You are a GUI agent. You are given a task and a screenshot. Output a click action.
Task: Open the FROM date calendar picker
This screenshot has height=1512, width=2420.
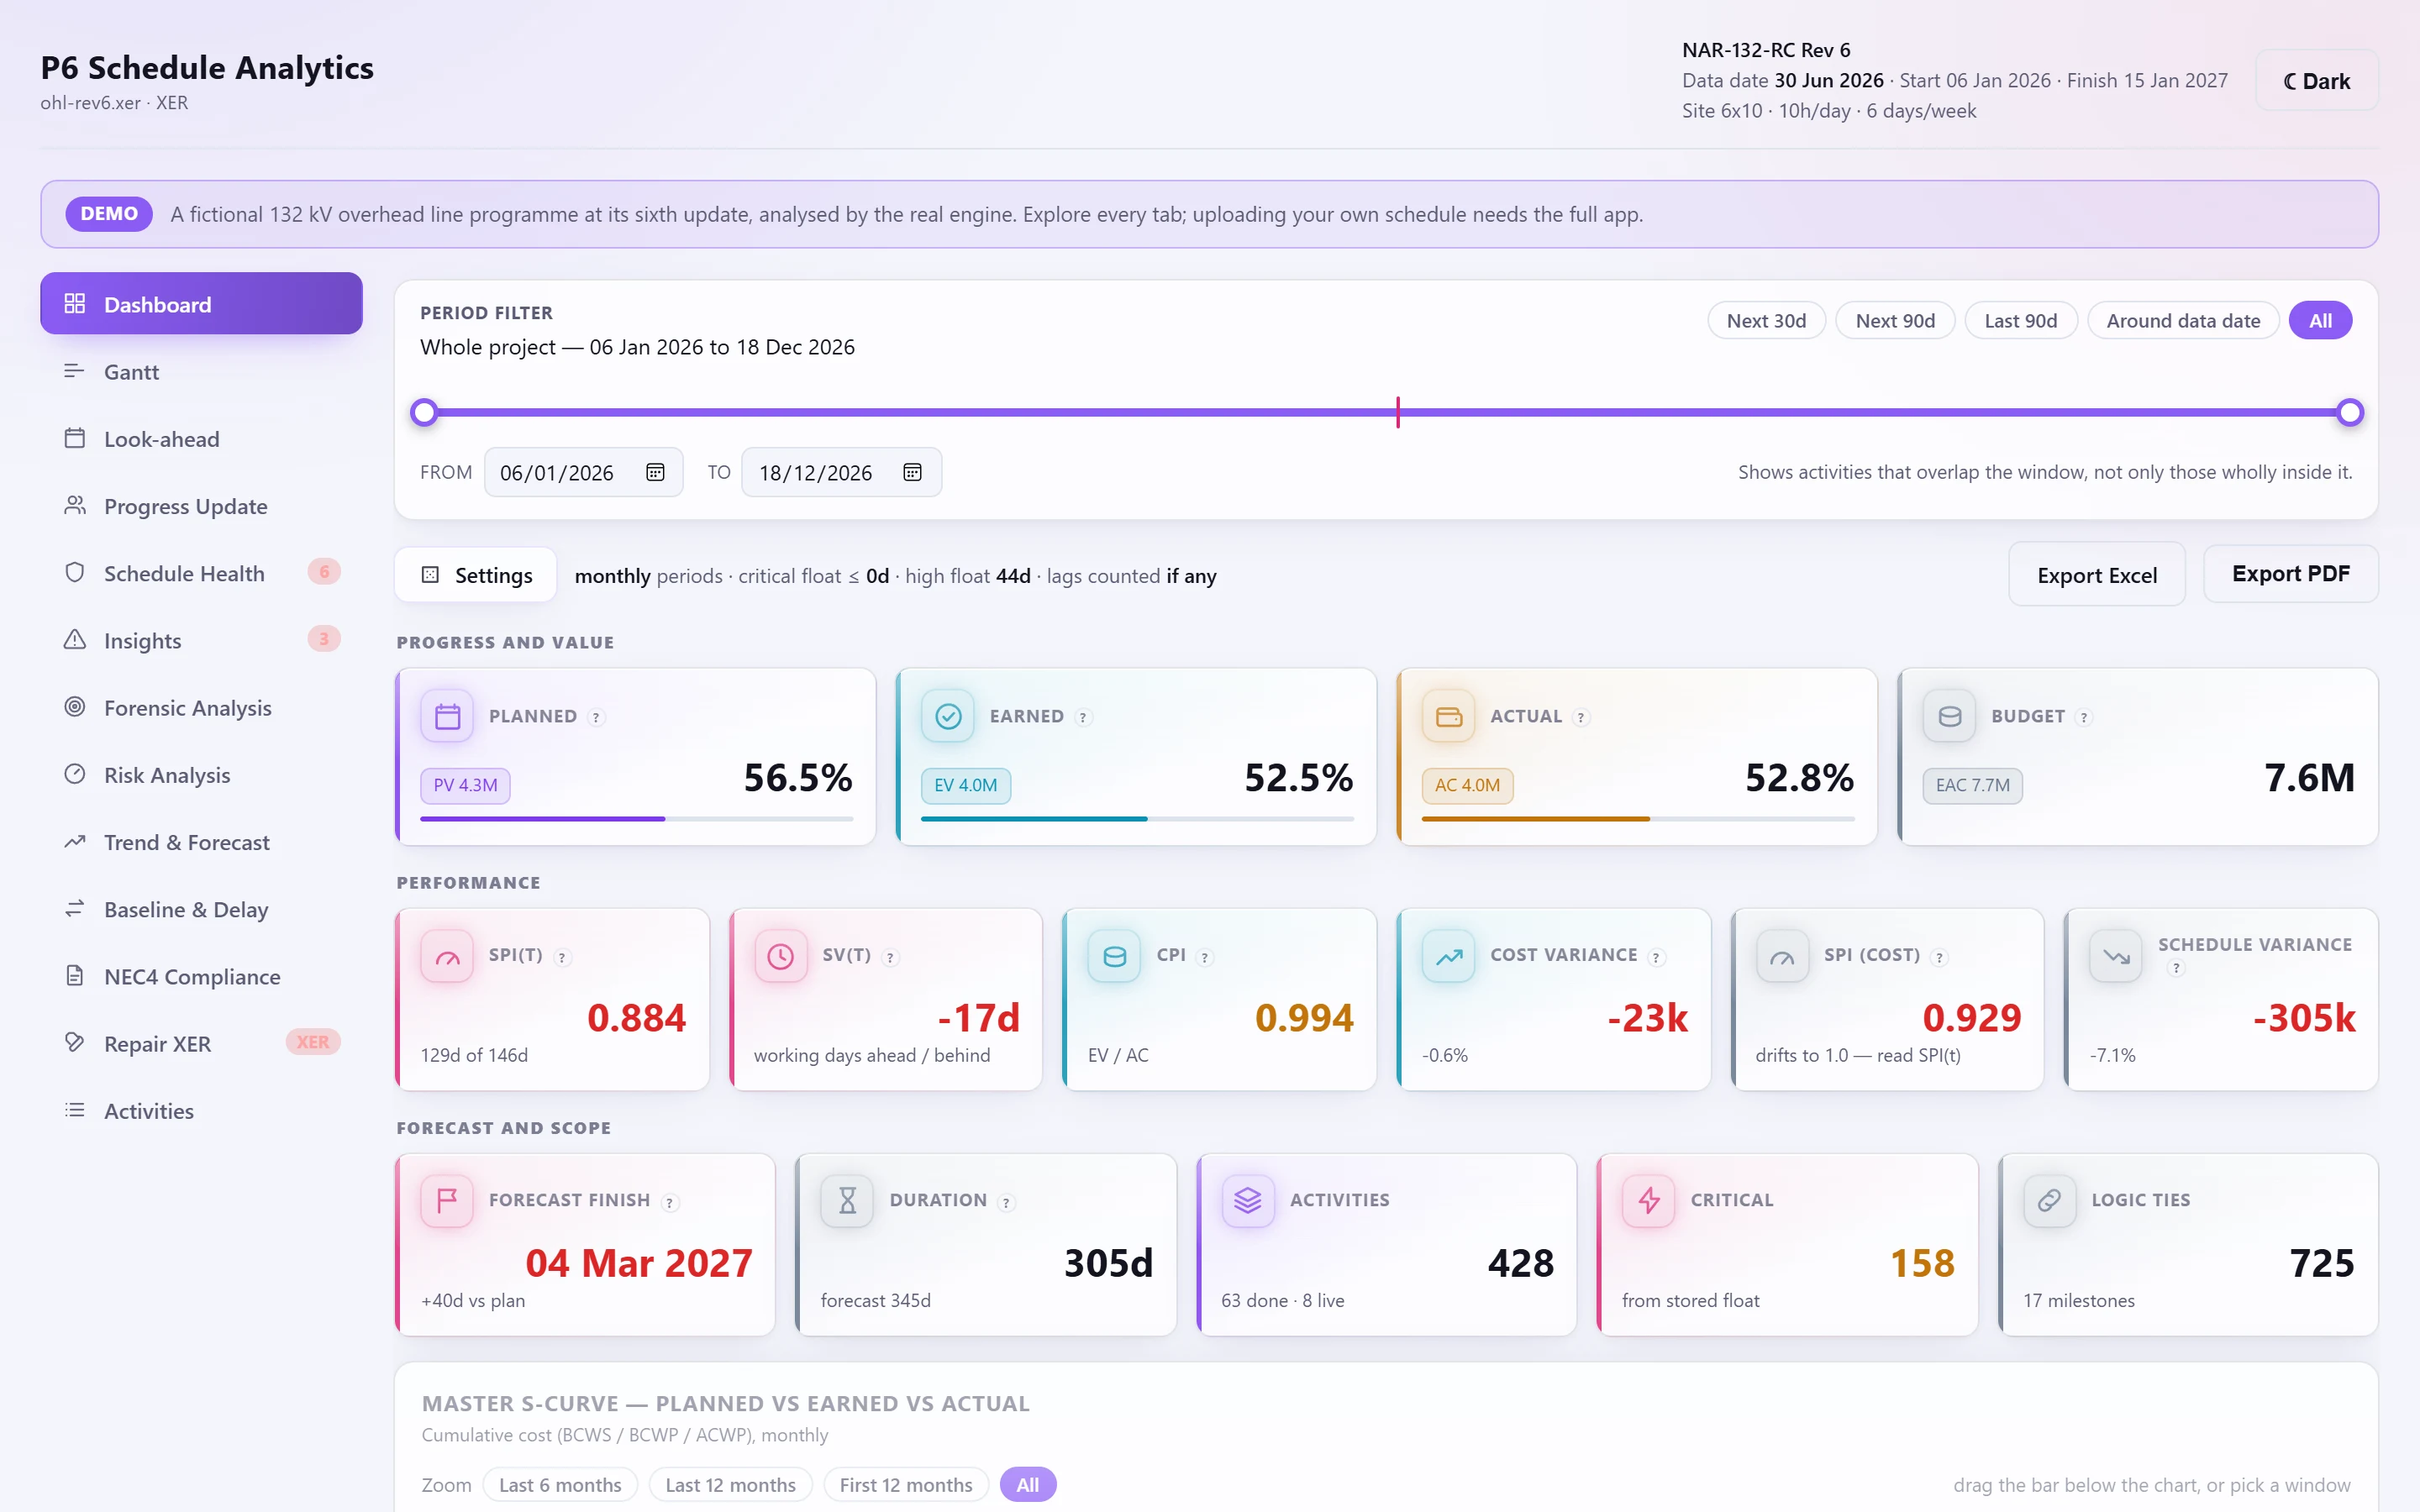point(655,472)
